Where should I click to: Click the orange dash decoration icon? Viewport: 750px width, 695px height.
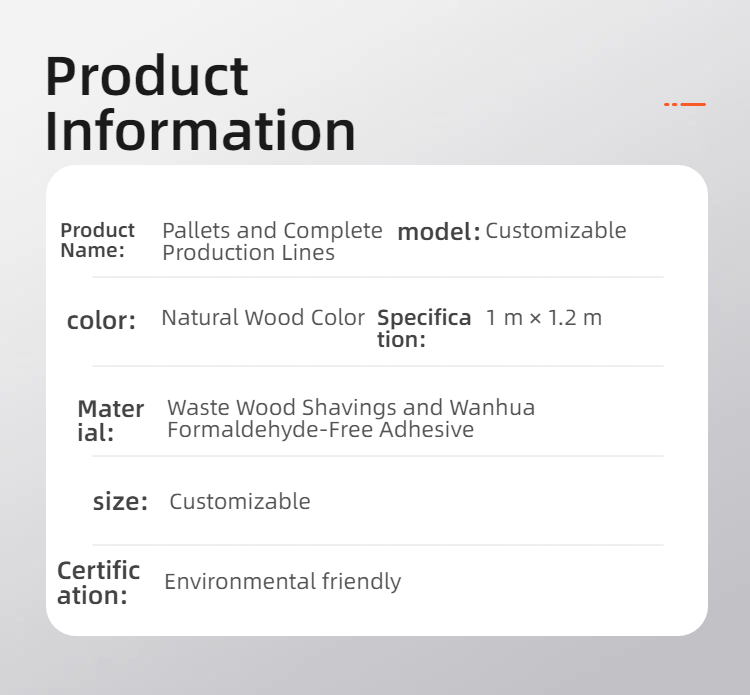click(x=693, y=104)
